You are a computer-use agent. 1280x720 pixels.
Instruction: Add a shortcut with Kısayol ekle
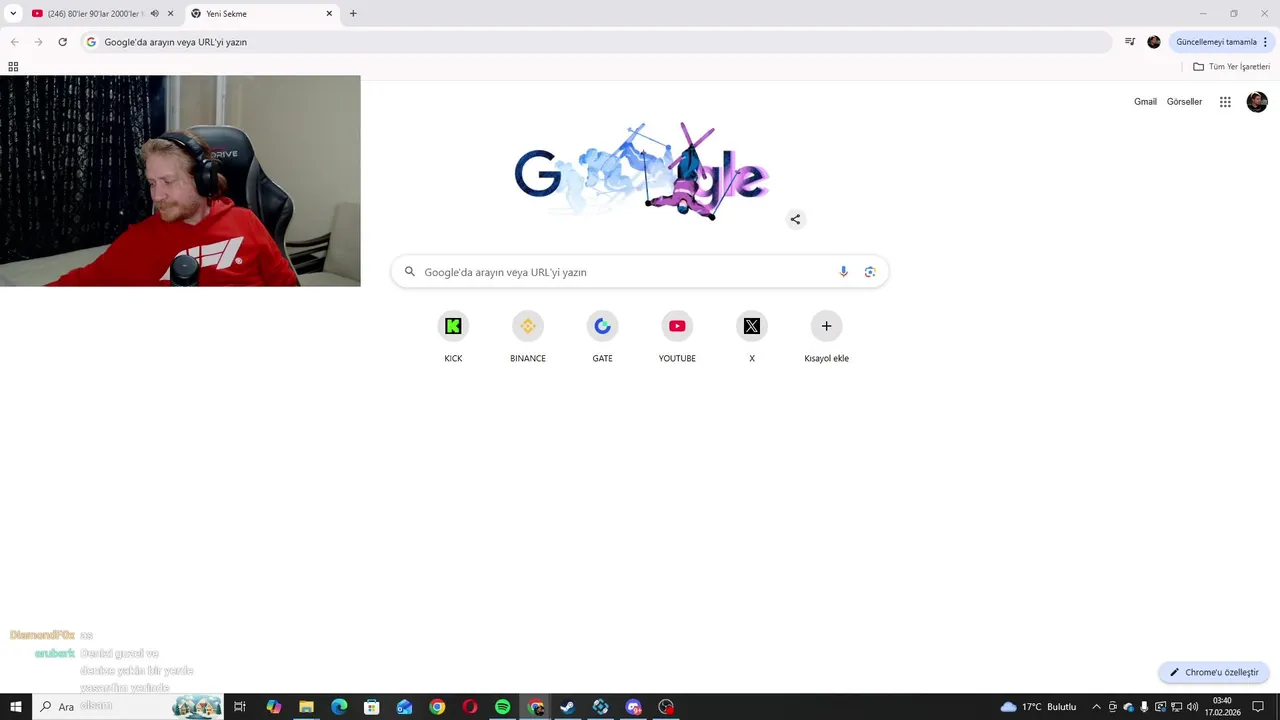point(826,338)
